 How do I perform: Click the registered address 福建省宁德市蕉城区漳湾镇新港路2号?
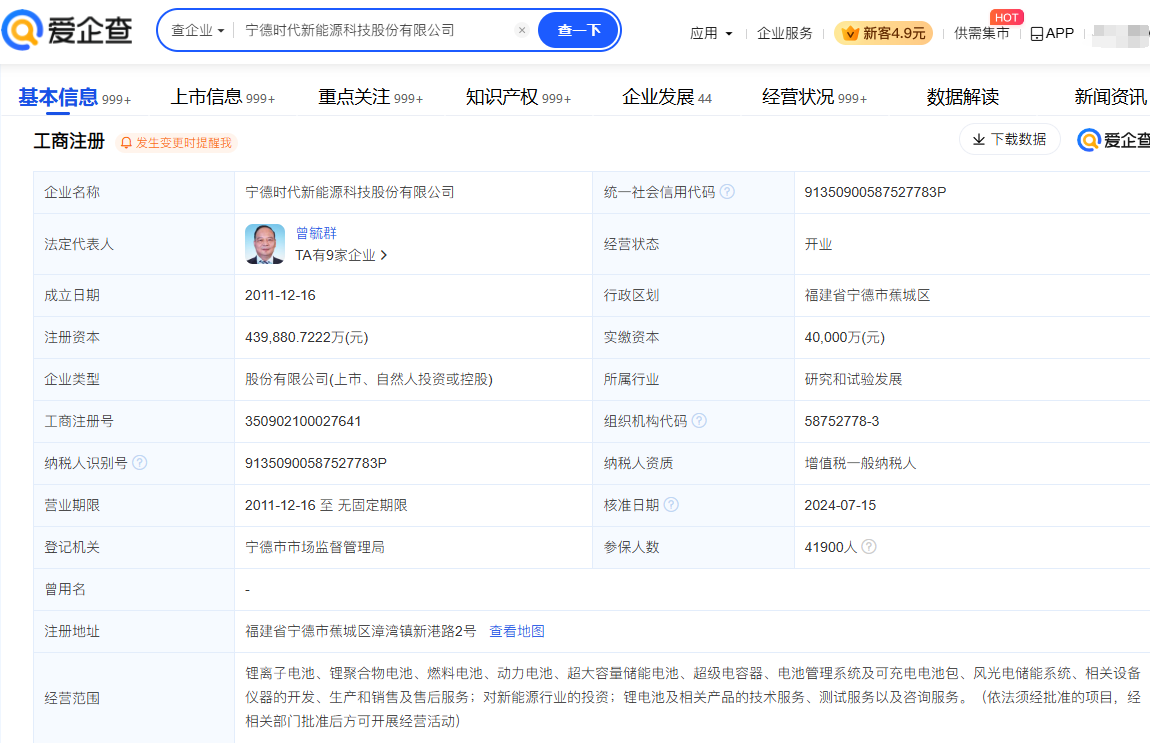361,631
